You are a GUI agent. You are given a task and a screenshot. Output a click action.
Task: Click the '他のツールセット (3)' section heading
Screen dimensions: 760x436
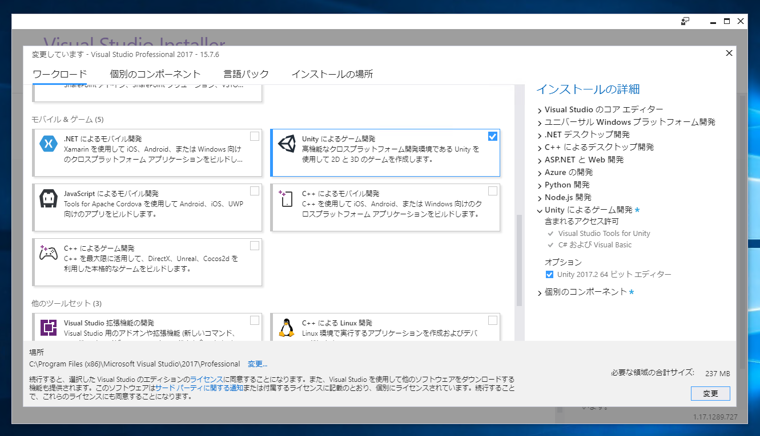pos(66,303)
